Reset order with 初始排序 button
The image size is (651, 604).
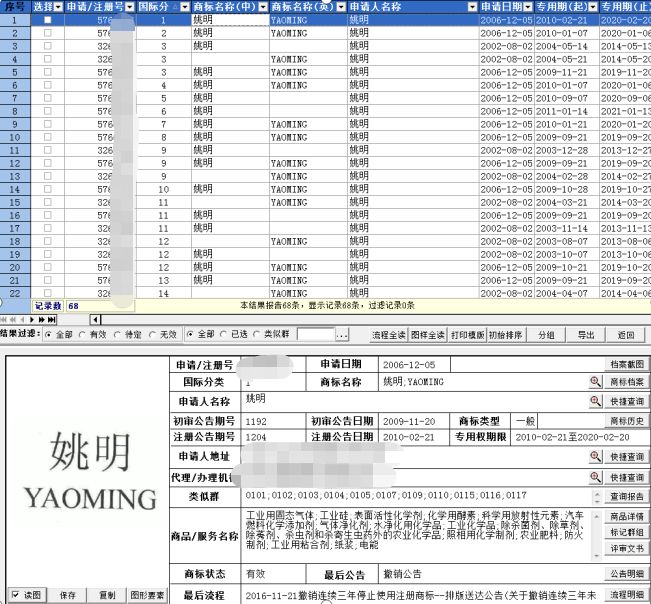505,335
